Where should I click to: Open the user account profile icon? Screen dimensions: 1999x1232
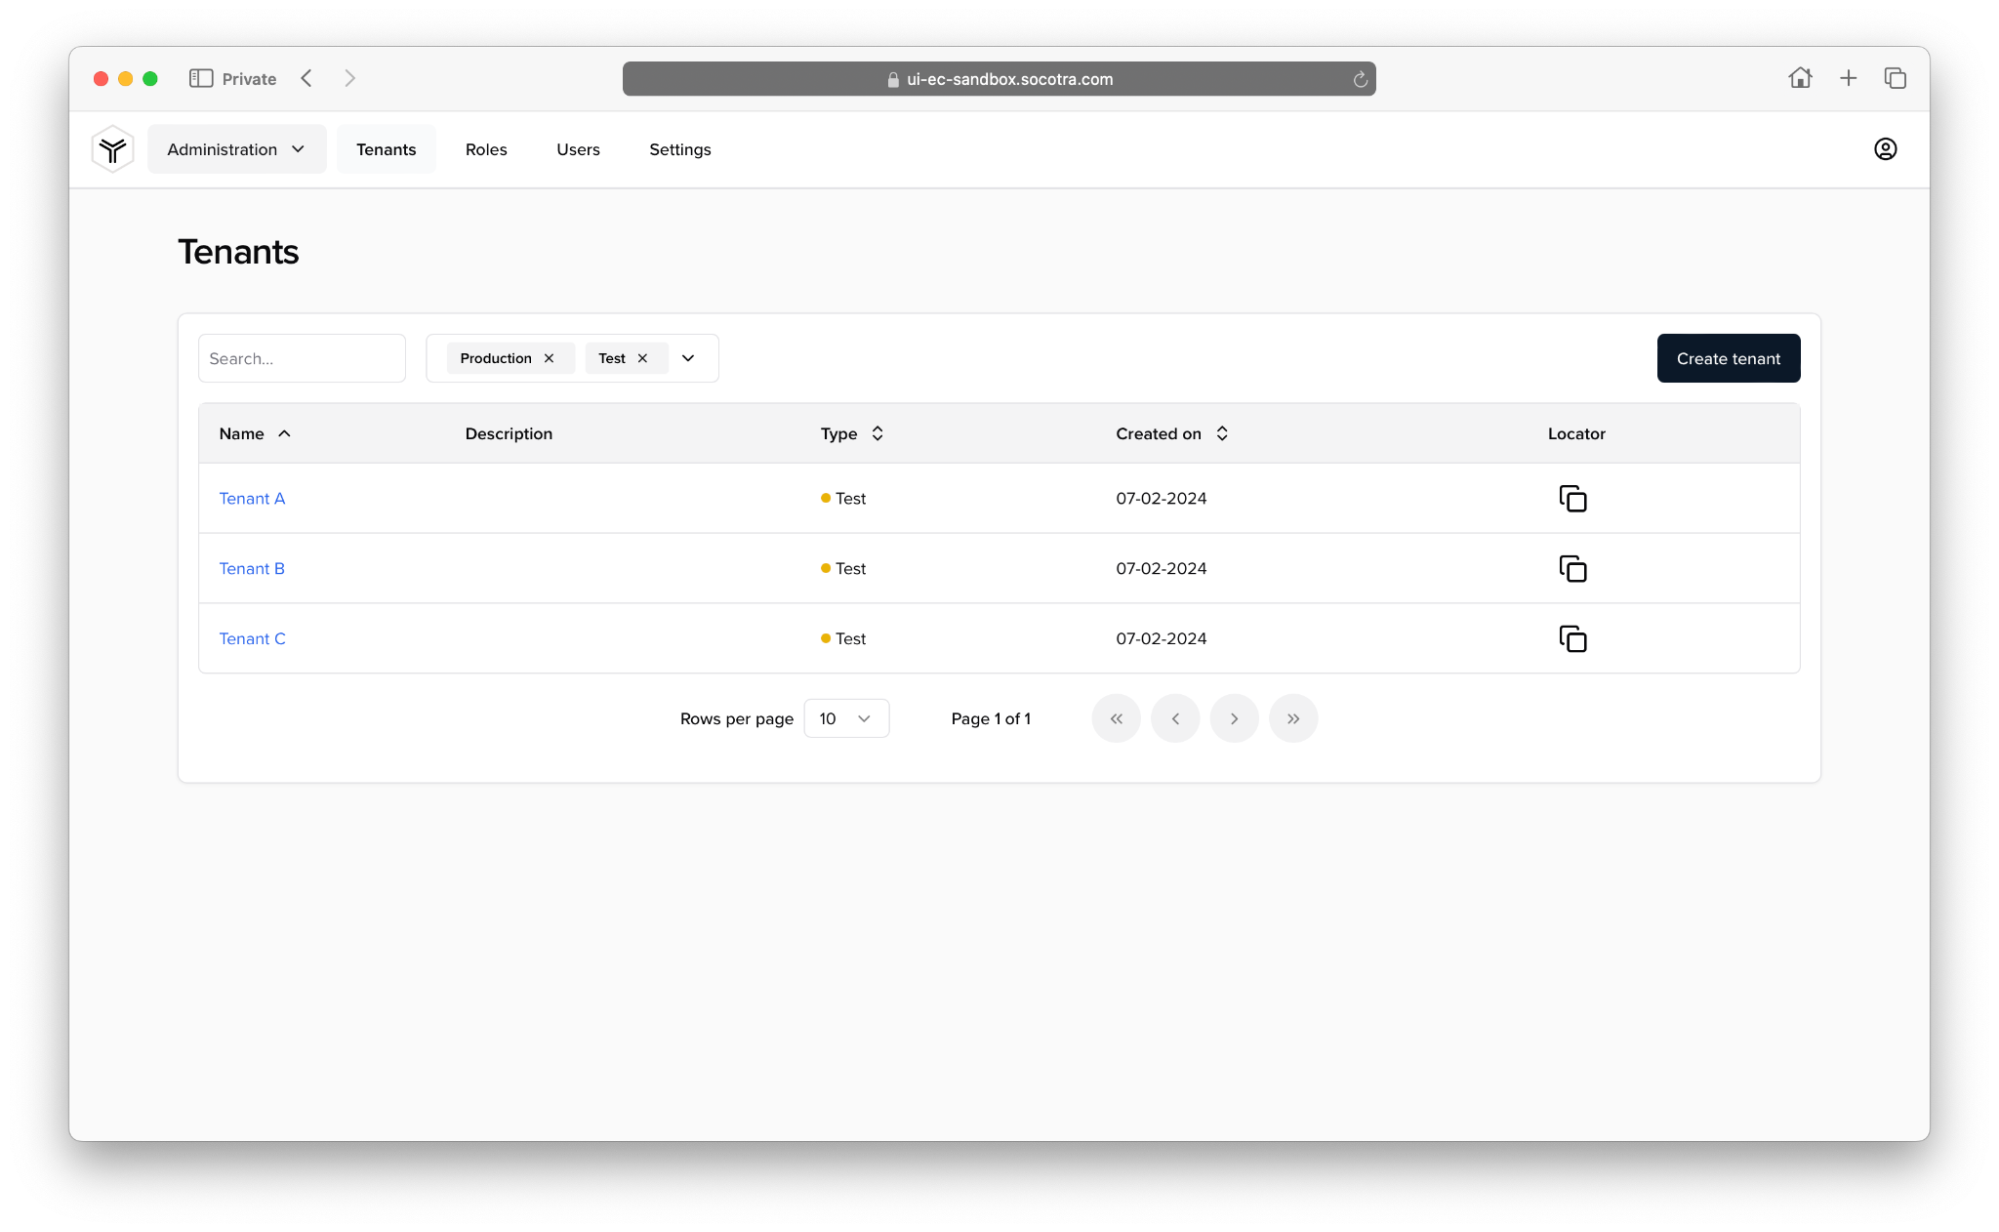[1884, 149]
